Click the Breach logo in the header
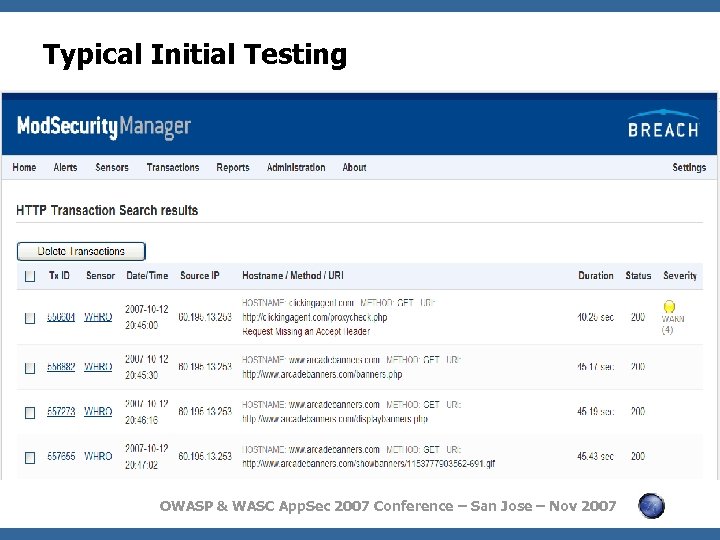Viewport: 720px width, 540px height. 663,125
